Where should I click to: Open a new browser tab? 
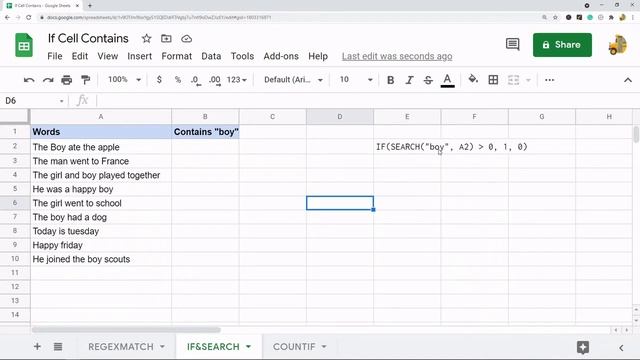coord(90,6)
